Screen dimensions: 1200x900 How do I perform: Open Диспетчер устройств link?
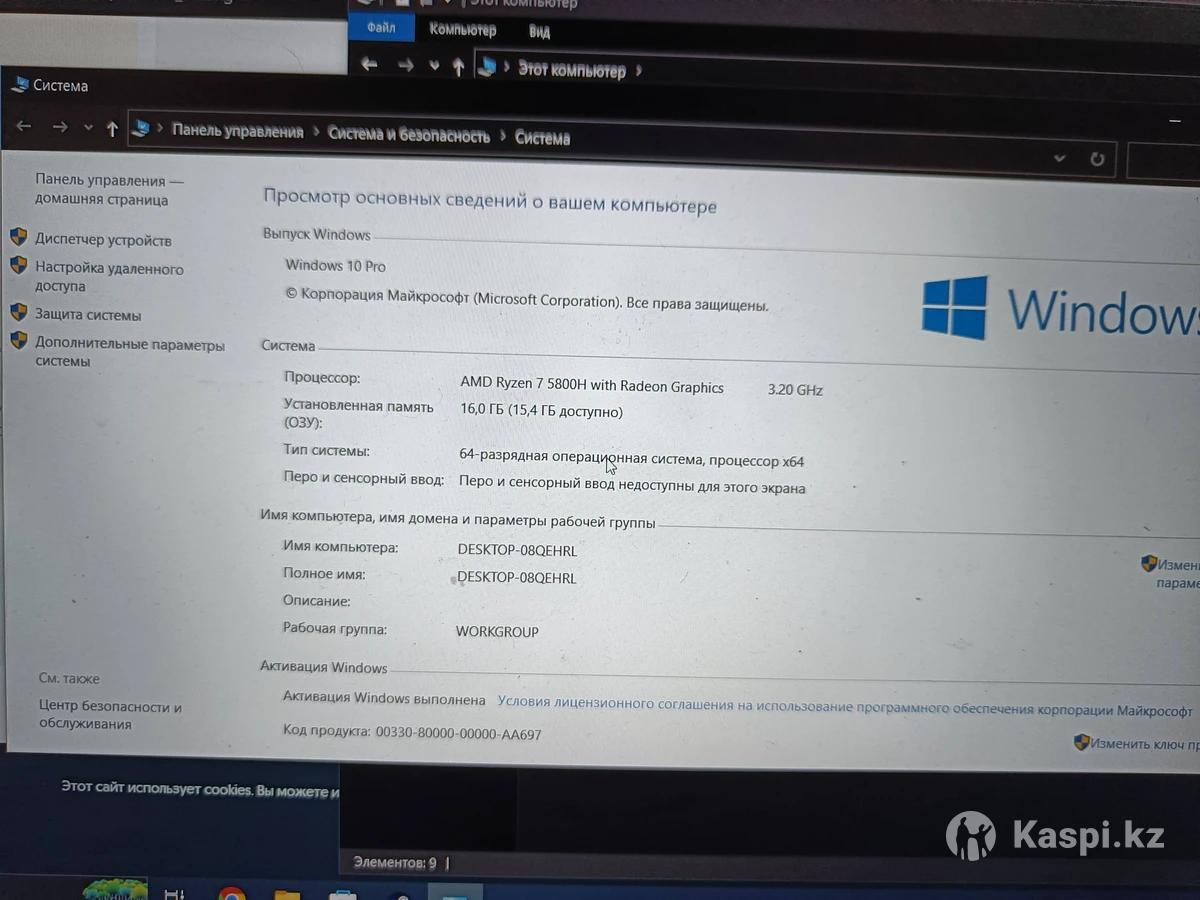[103, 240]
